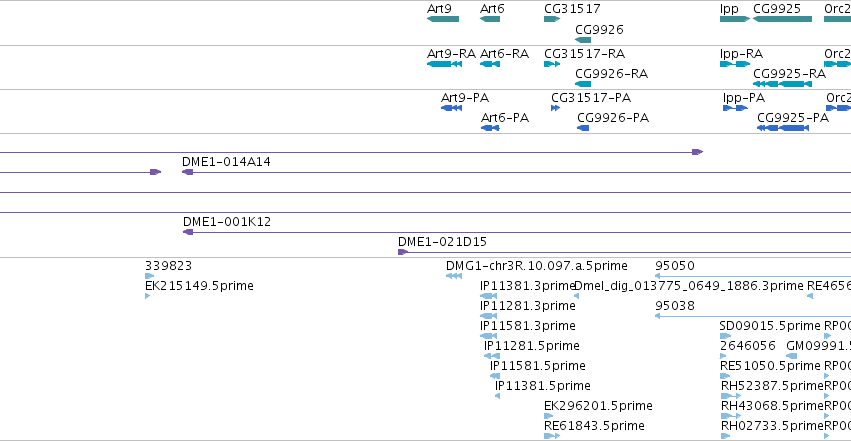Screen dimensions: 851x441
Task: Open the Dmel_dig_013775_0649_1886.3prime label
Action: (x=688, y=286)
